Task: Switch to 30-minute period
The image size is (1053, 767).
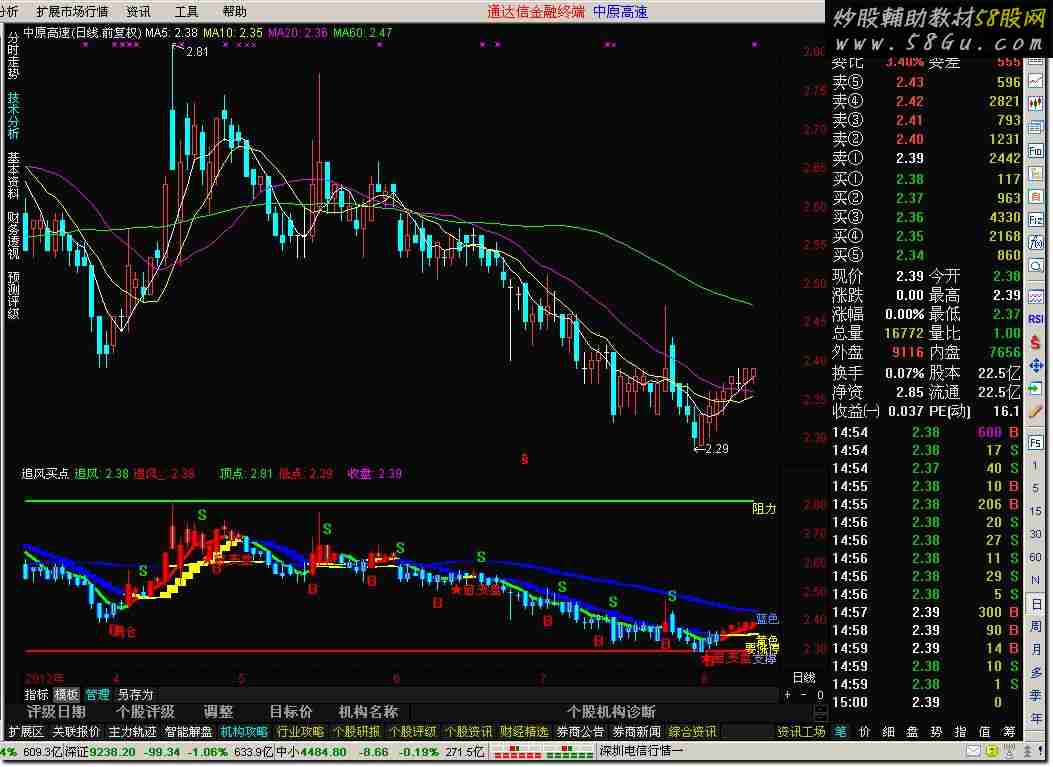Action: [1035, 534]
